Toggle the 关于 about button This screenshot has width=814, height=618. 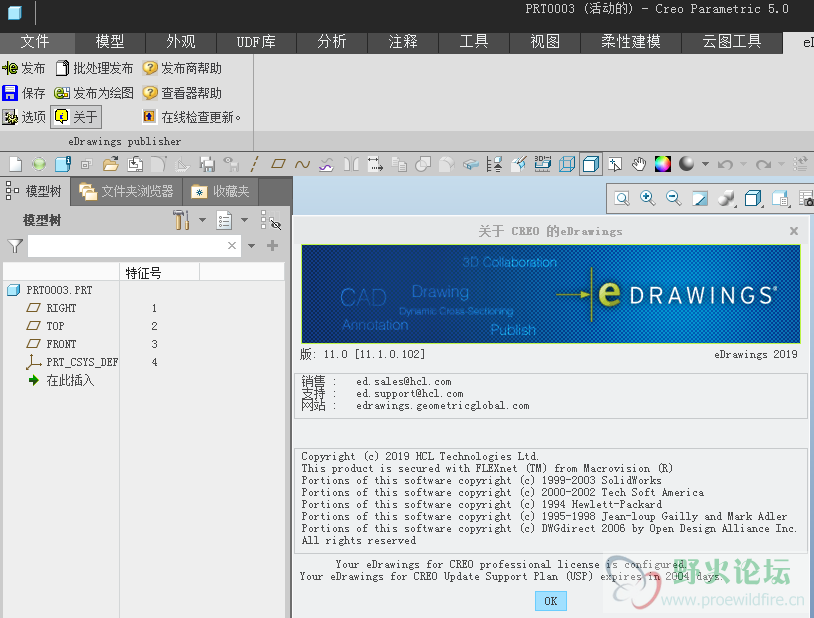point(76,117)
